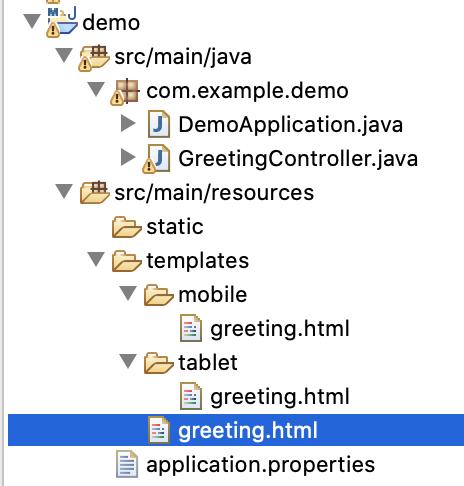Screen dimensions: 464x486
Task: Select the application.properties file label
Action: 261,465
